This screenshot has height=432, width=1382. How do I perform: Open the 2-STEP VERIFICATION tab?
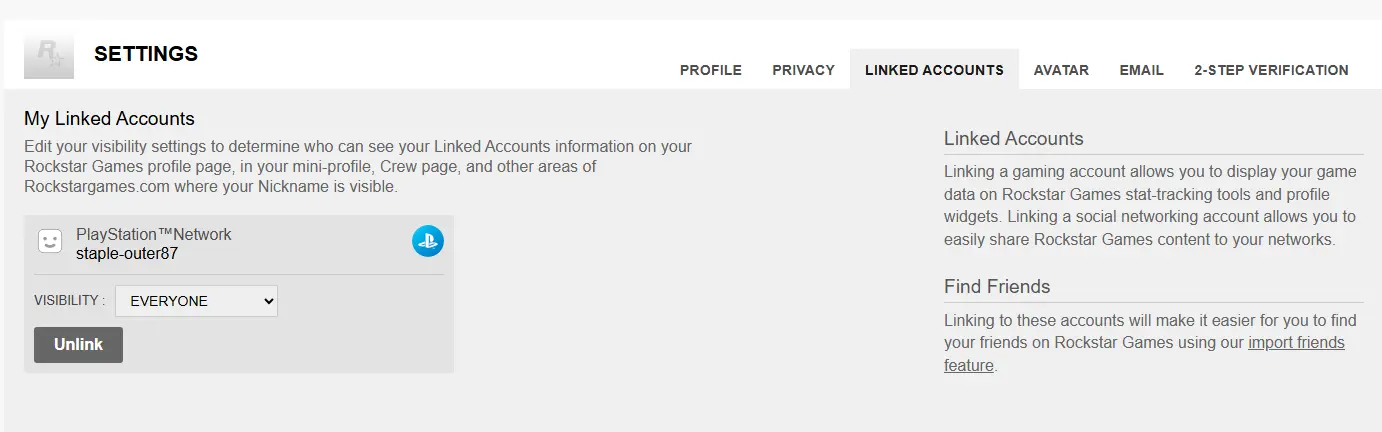[1271, 70]
